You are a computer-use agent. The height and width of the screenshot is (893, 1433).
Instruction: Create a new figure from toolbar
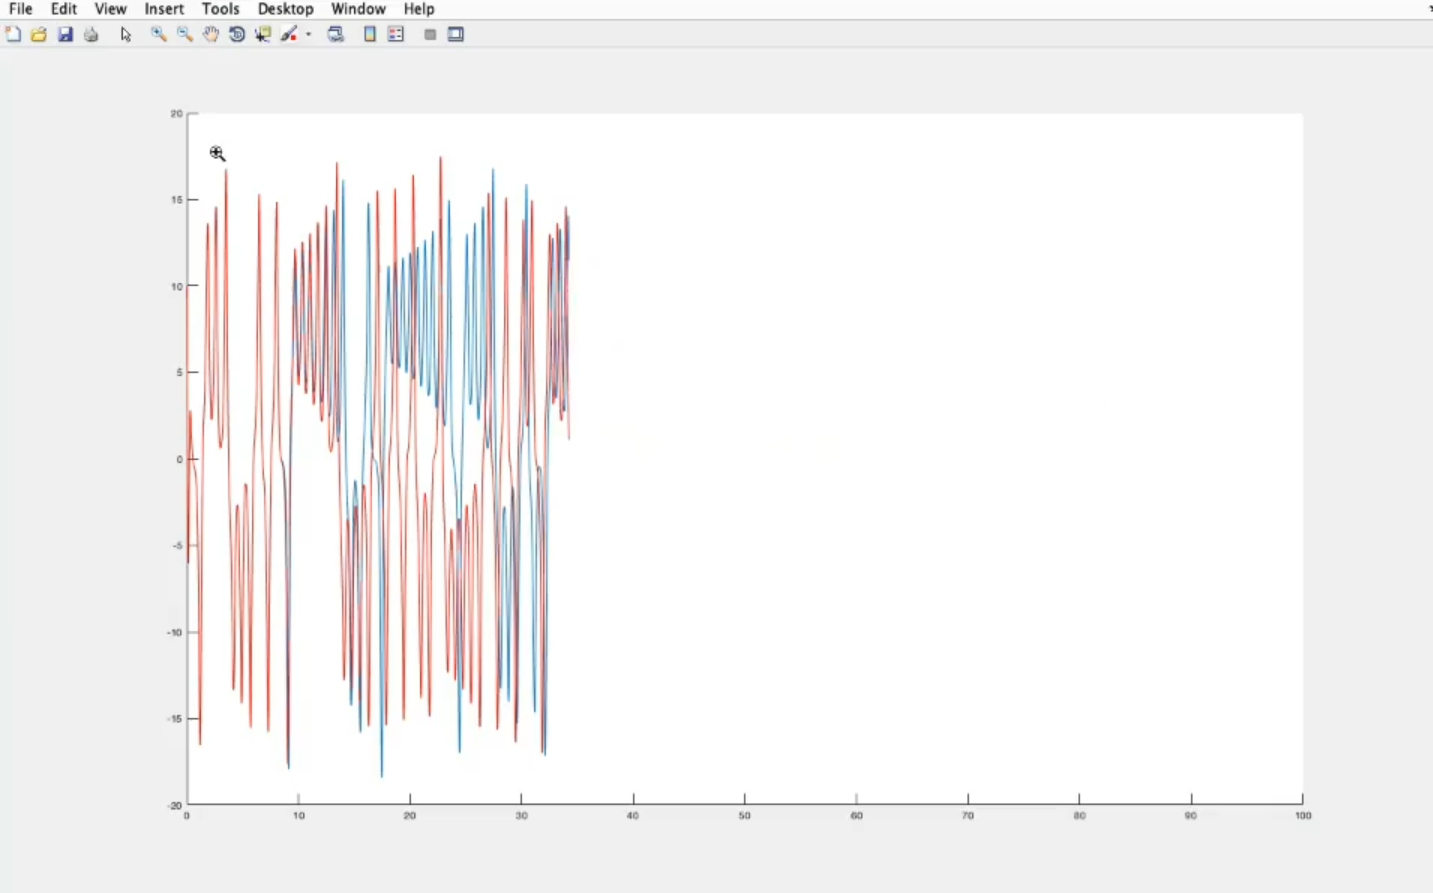click(x=13, y=34)
